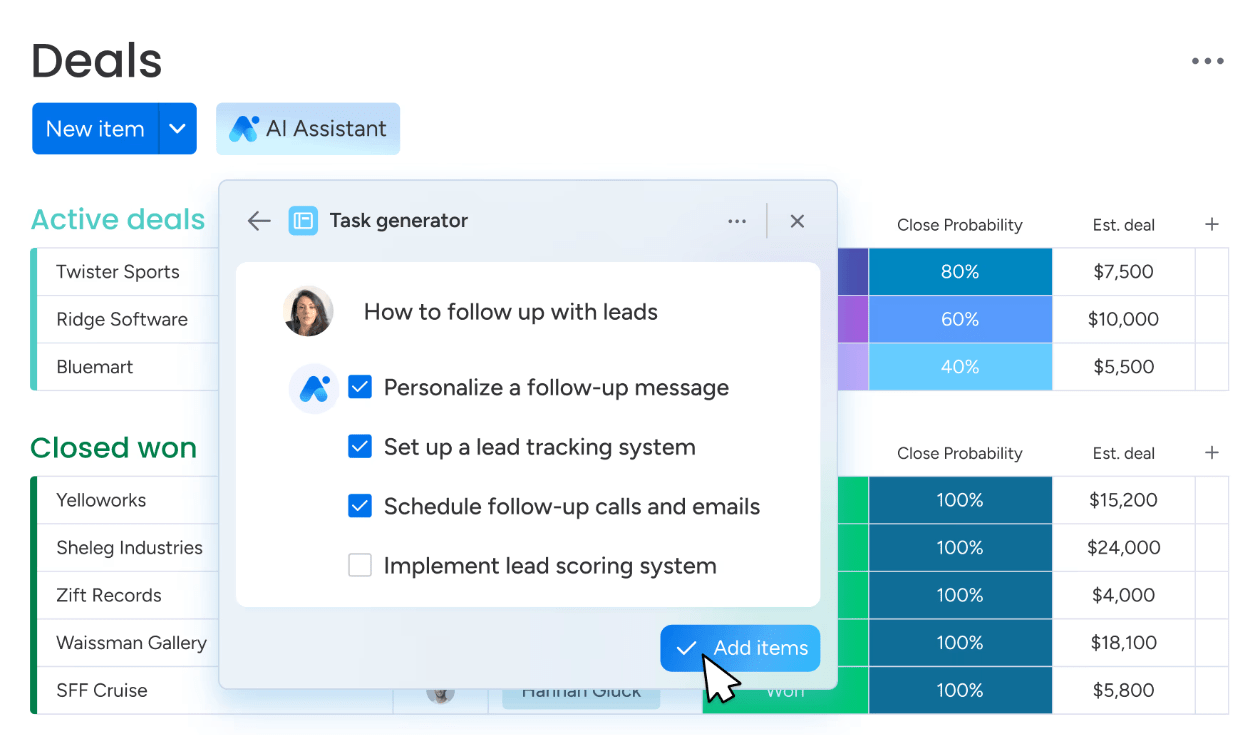
Task: Open Task generator more options menu
Action: pyautogui.click(x=737, y=221)
